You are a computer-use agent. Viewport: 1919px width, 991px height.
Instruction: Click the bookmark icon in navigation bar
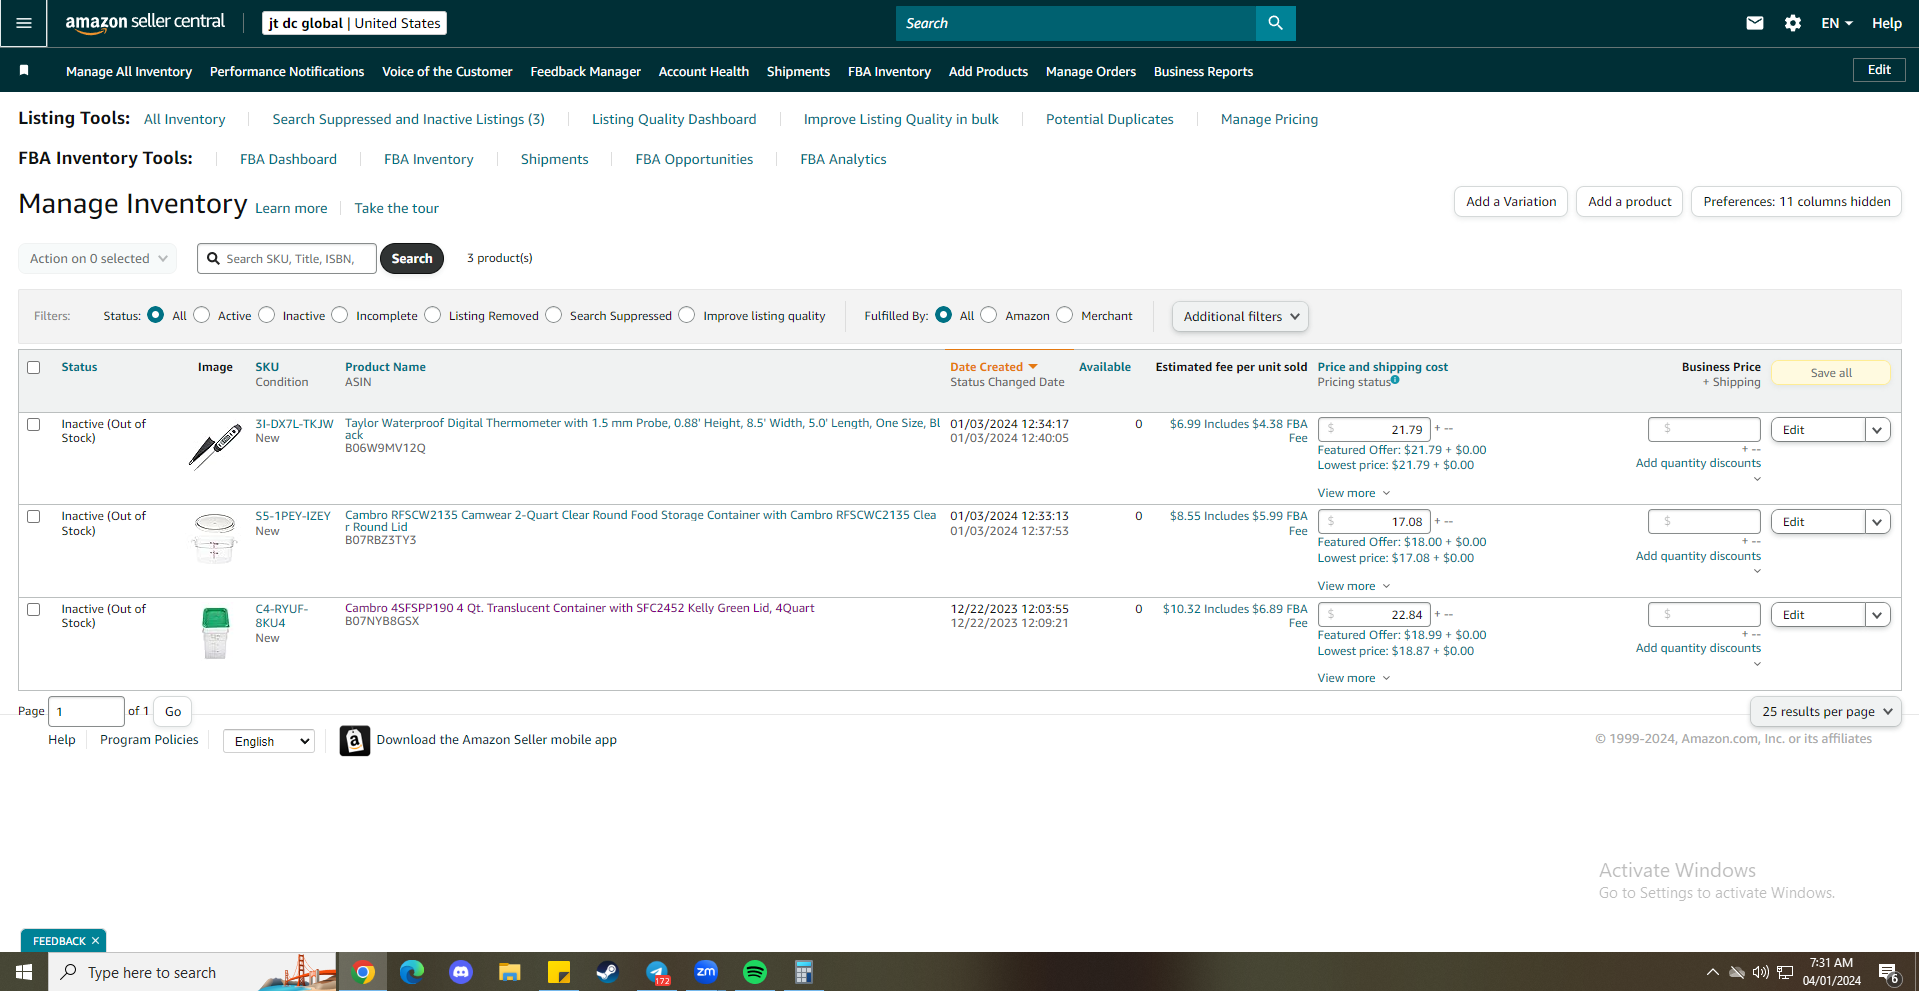click(x=24, y=70)
